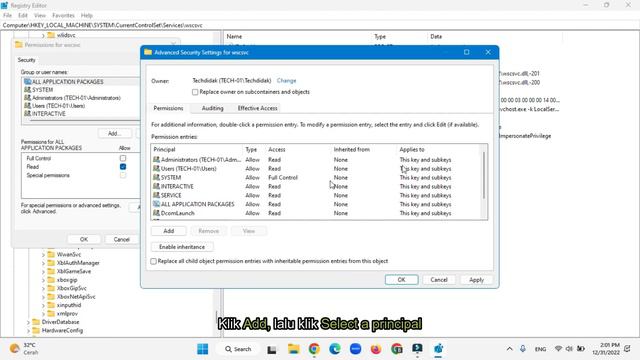Open the View menu in Registry Editor

[40, 16]
